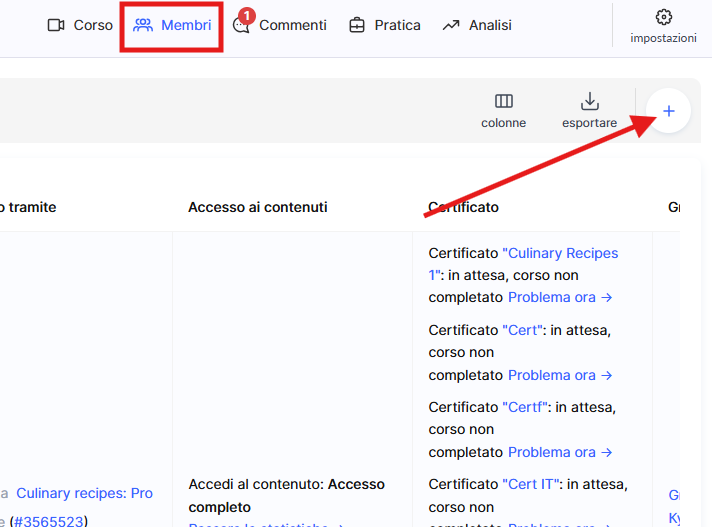Open order number #3565523 link
The width and height of the screenshot is (712, 527).
click(x=48, y=520)
